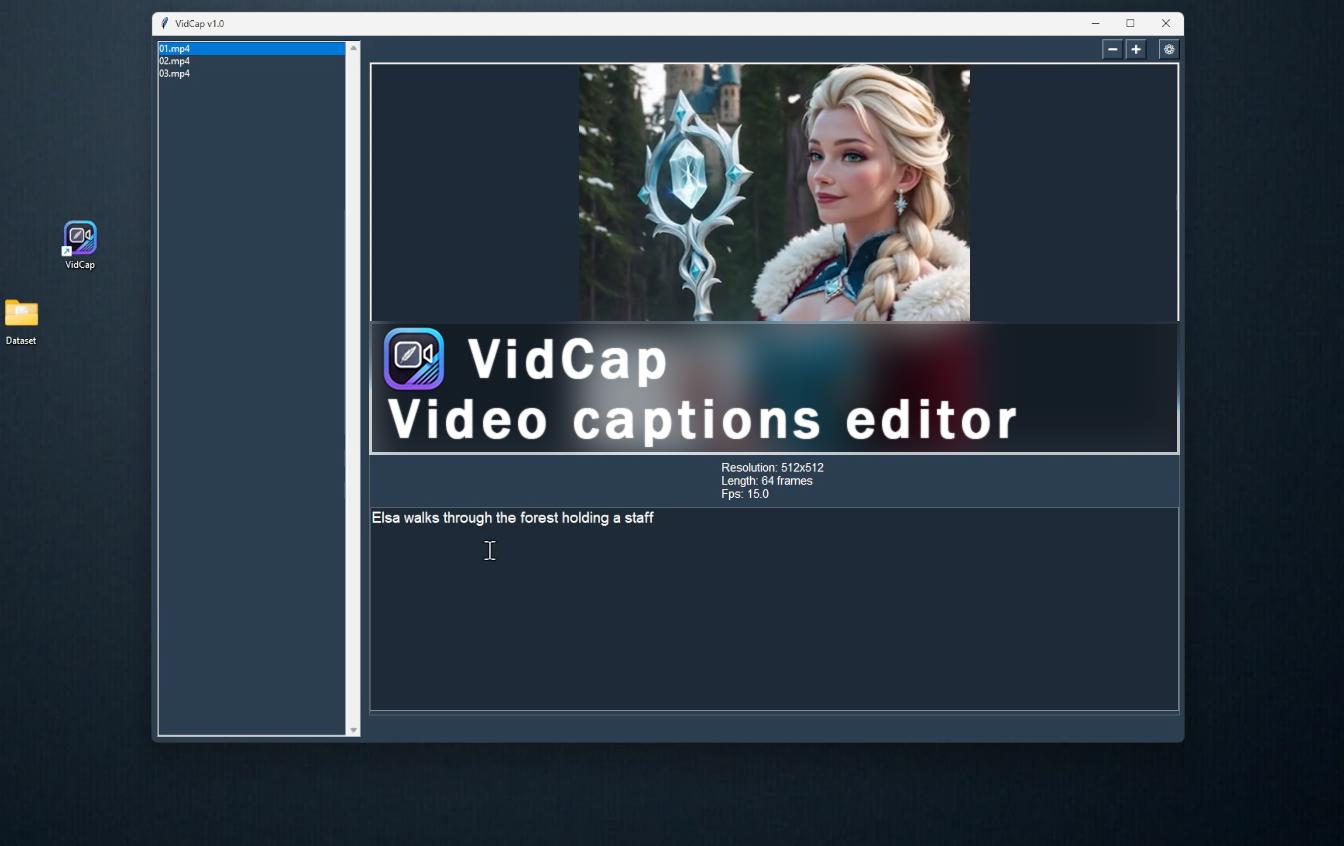Click the VidCap feather title icon
Image resolution: width=1344 pixels, height=846 pixels.
tap(165, 23)
